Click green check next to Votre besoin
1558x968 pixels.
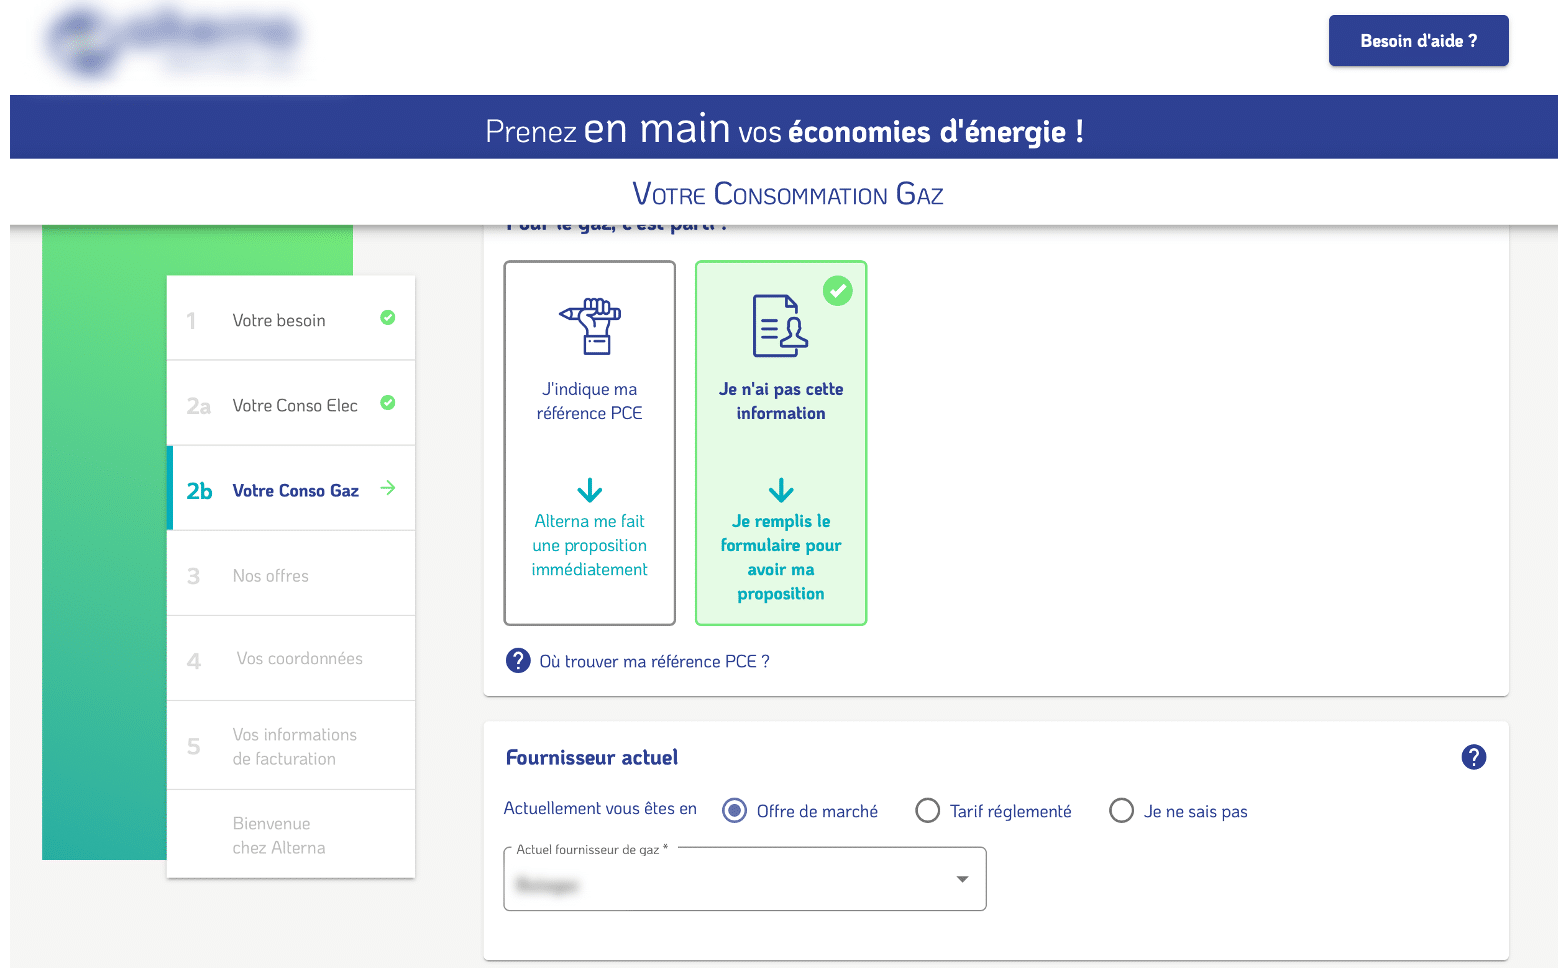[x=388, y=318]
